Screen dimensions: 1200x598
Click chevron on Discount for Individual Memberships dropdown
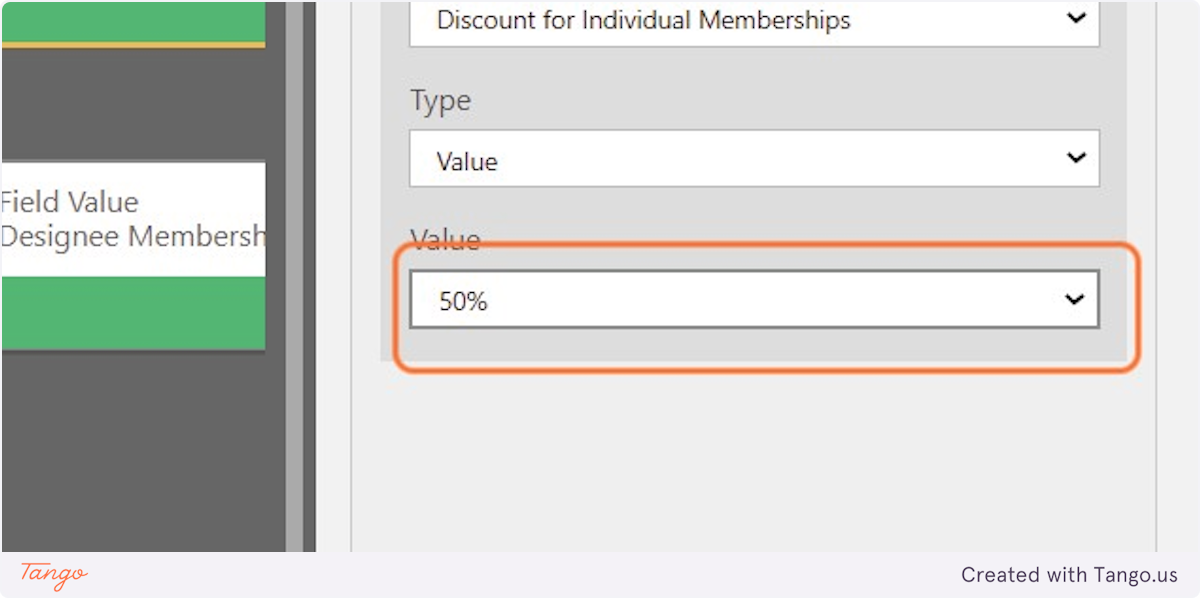coord(1076,18)
